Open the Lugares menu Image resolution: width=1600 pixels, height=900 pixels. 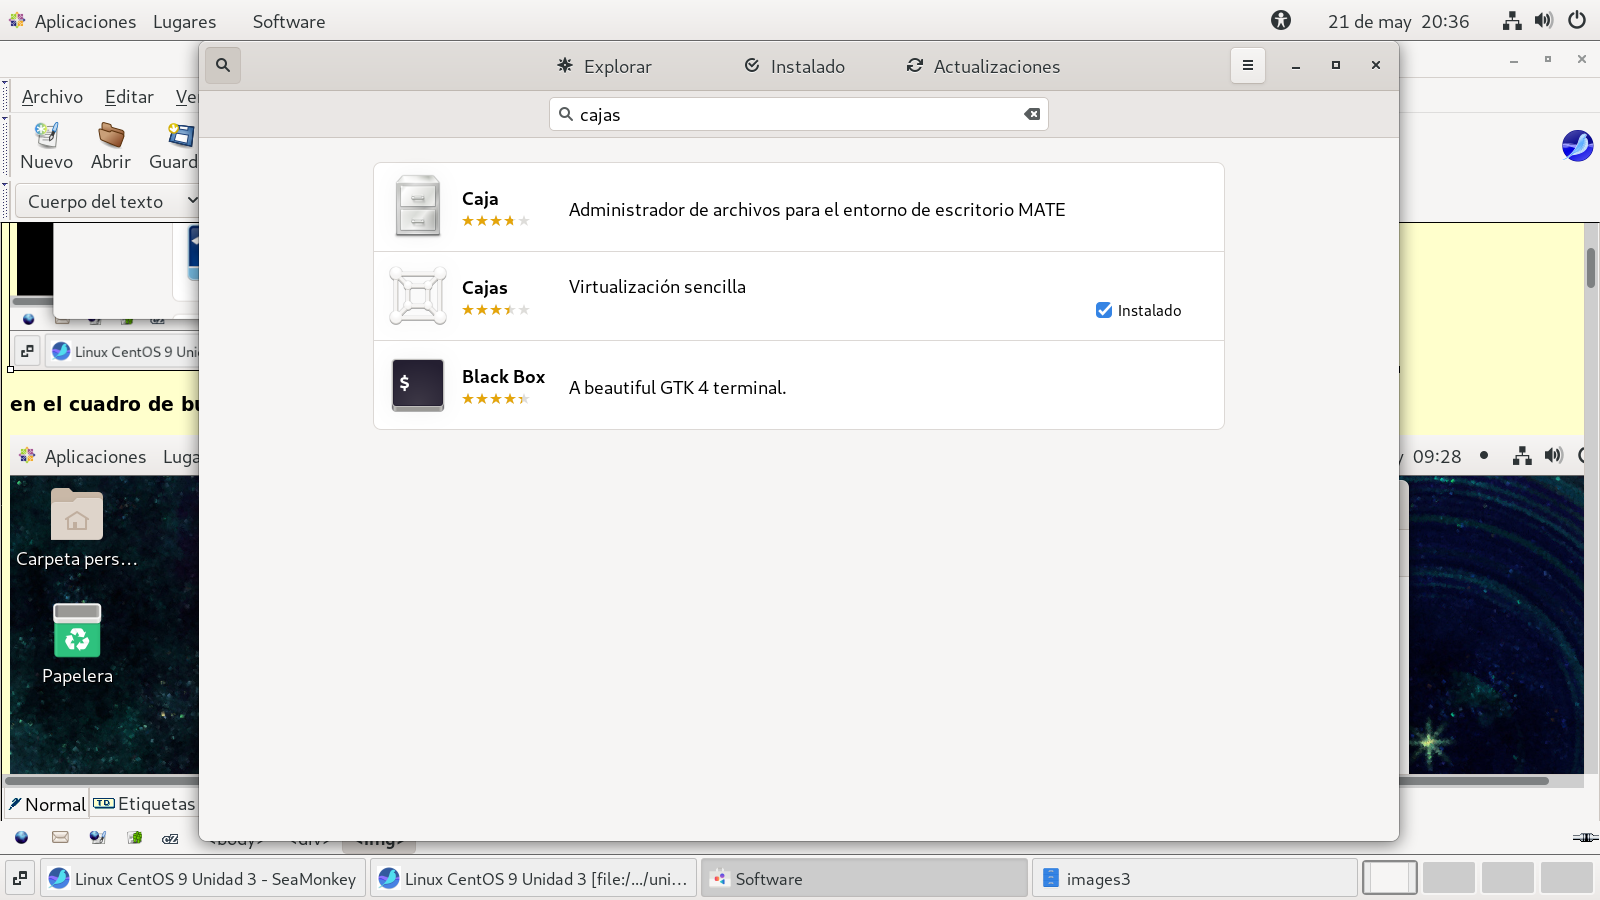click(x=184, y=22)
